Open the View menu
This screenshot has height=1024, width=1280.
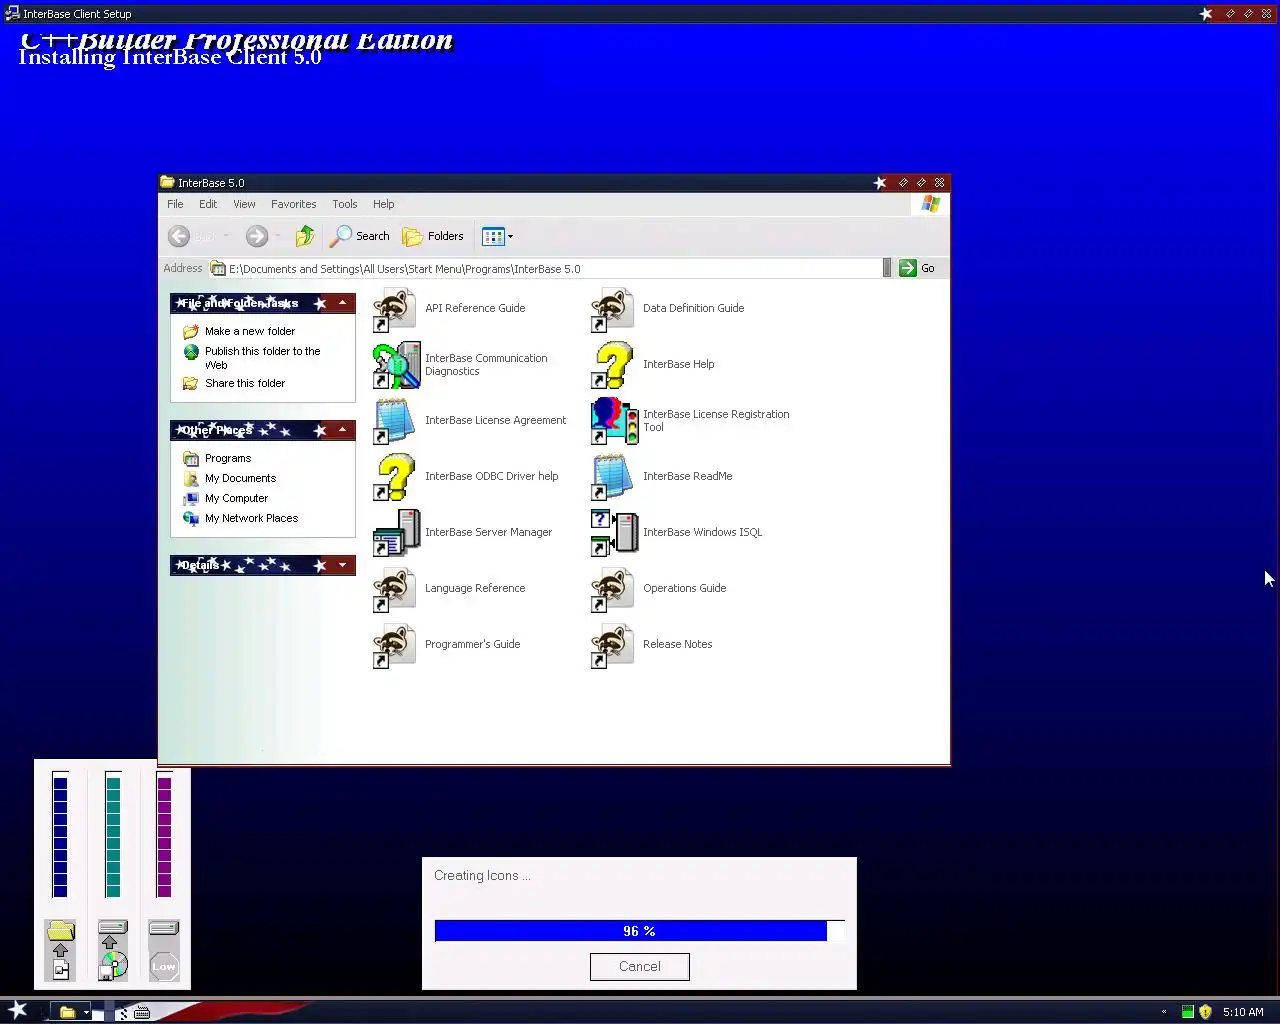coord(244,204)
